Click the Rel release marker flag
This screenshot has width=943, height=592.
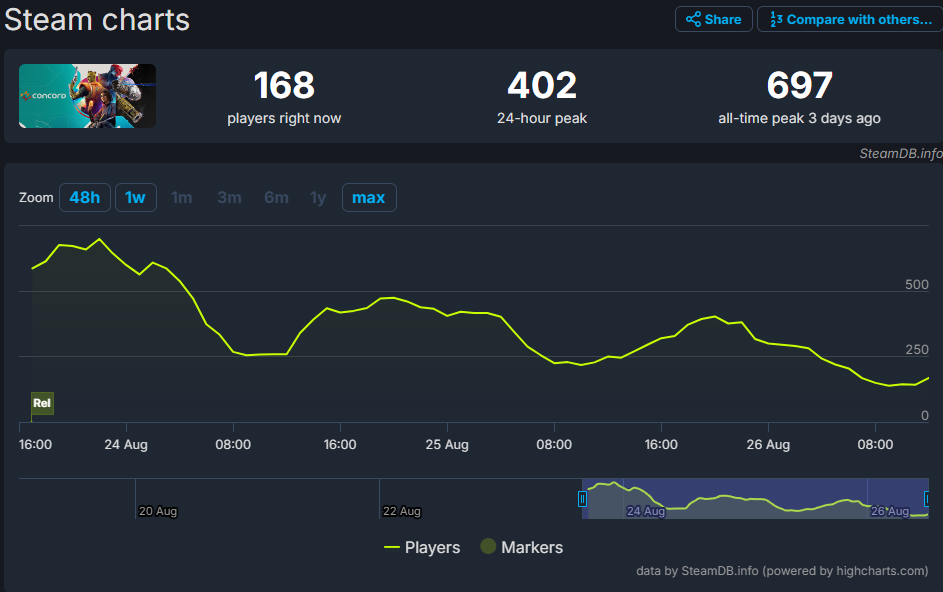[x=42, y=403]
